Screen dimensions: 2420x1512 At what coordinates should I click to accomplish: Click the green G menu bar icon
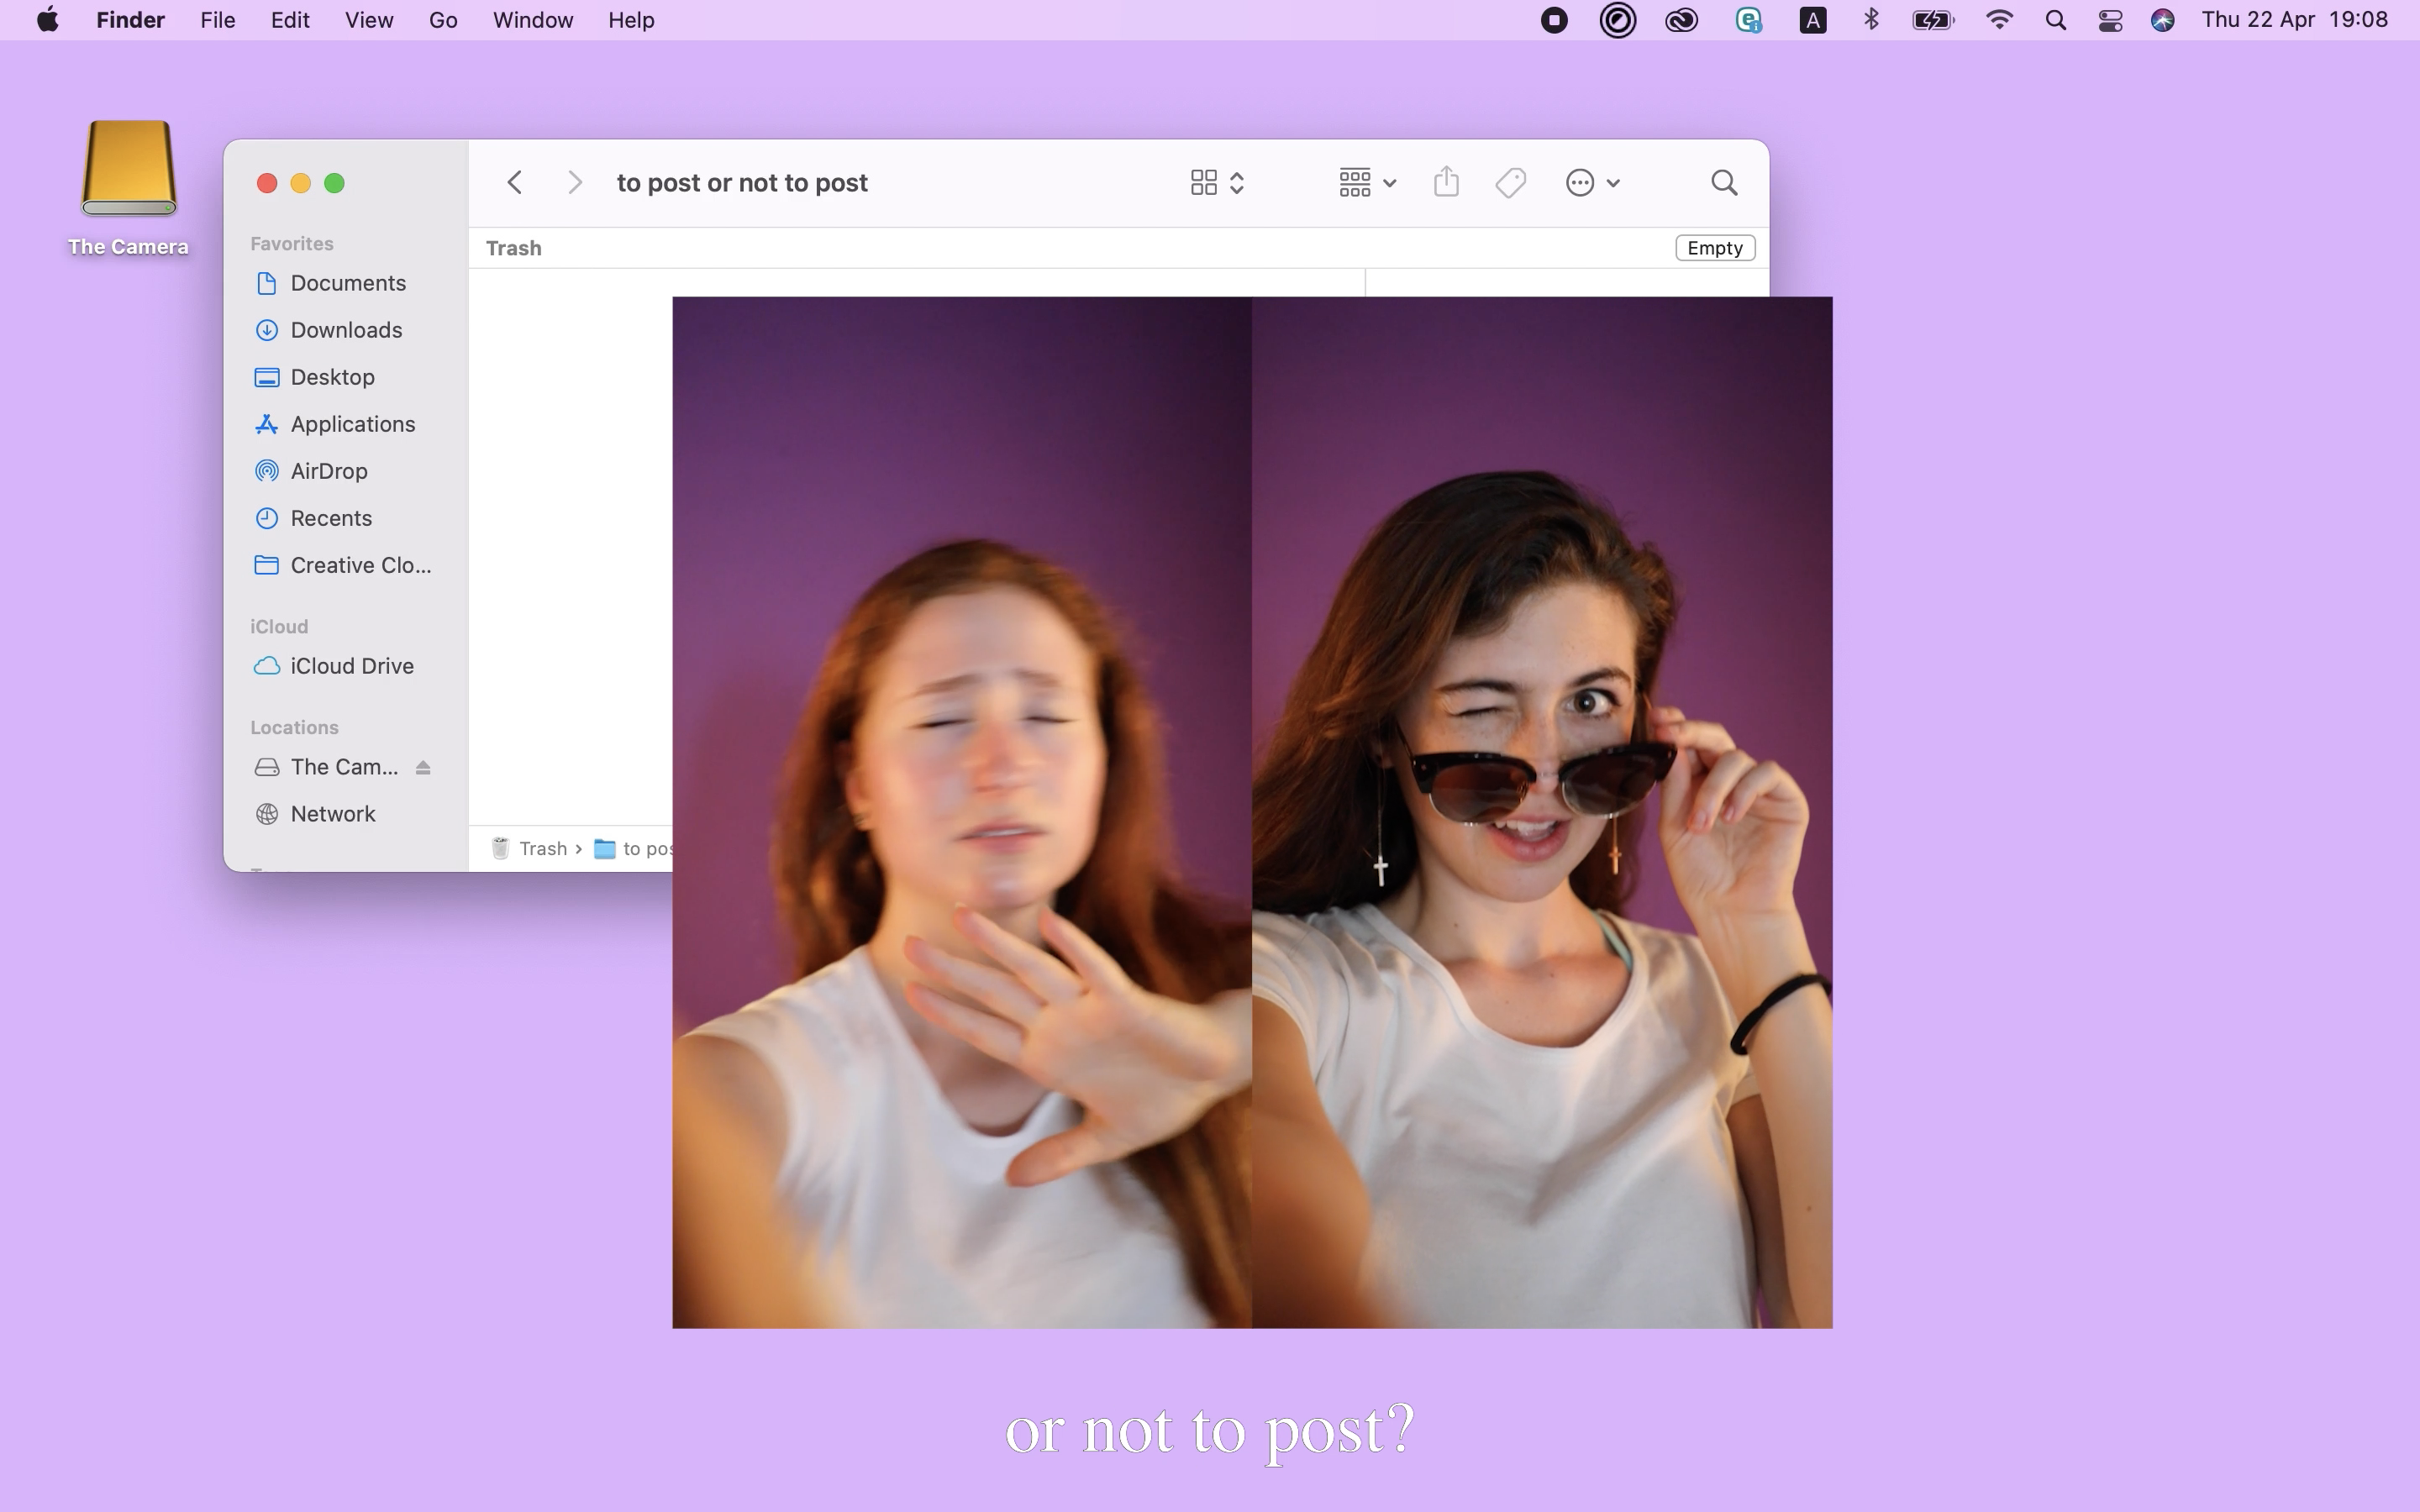pyautogui.click(x=1748, y=20)
